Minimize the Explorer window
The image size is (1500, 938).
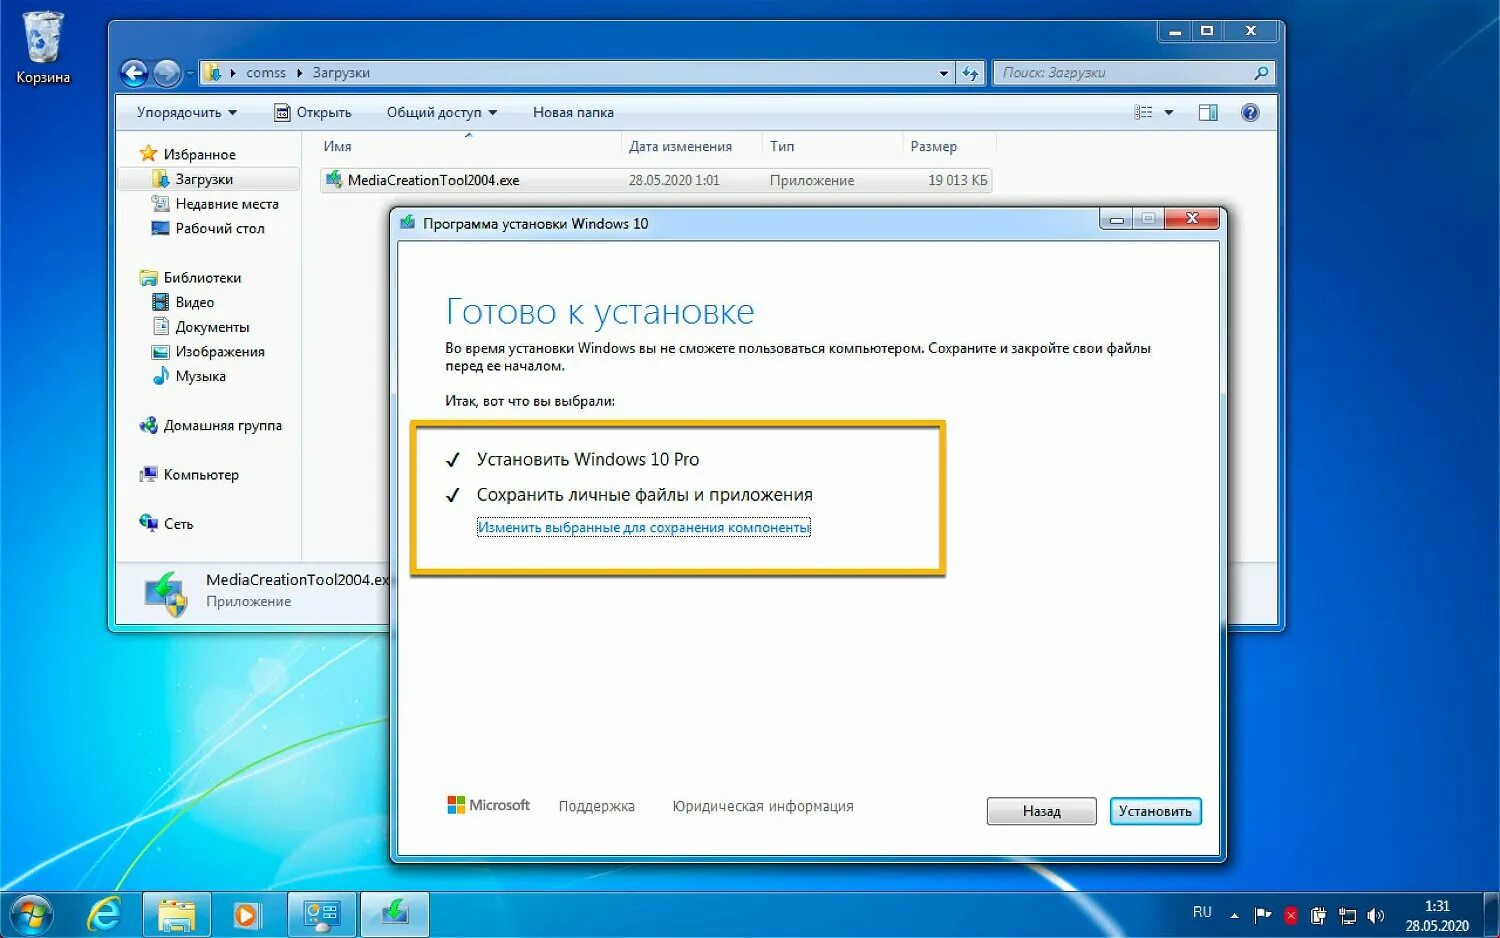point(1176,32)
